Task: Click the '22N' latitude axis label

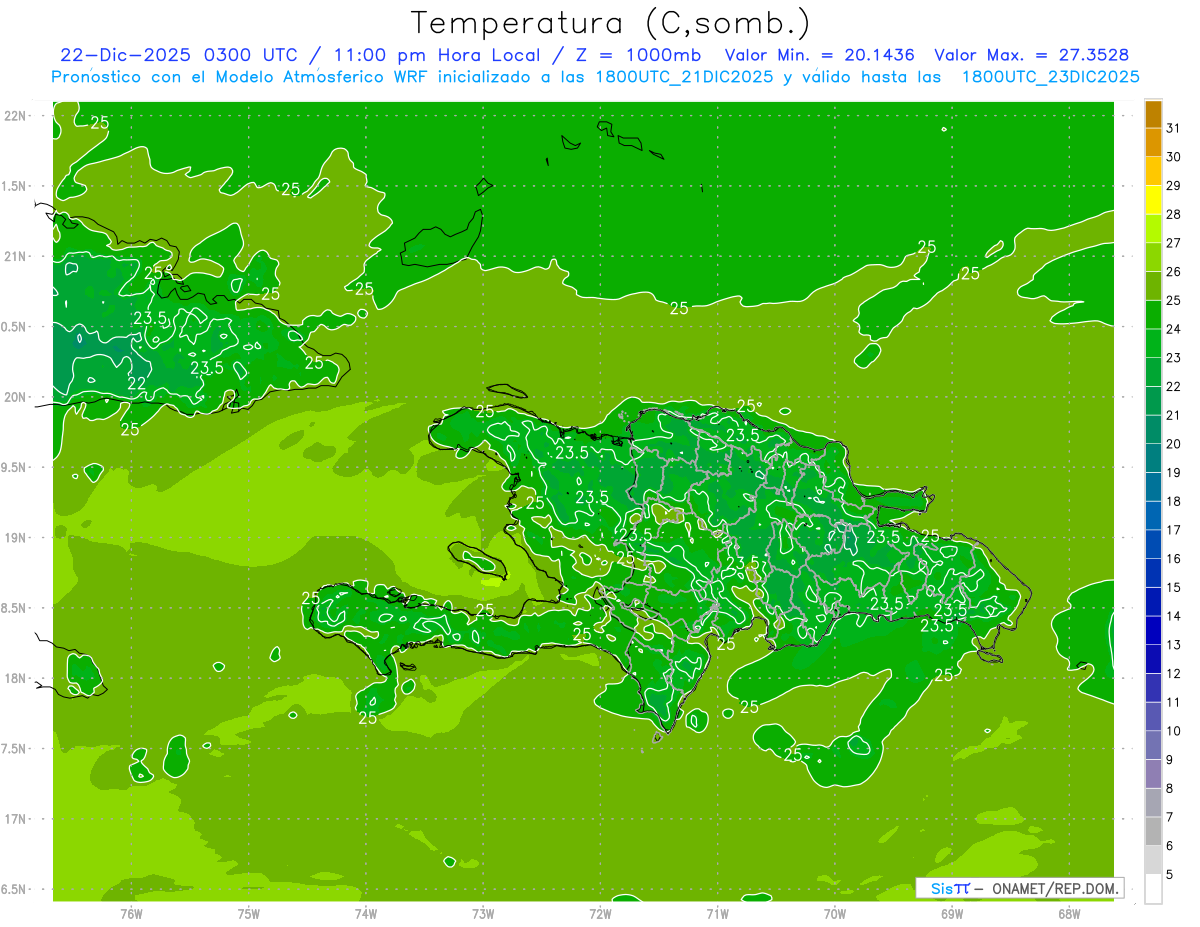Action: click(x=15, y=115)
